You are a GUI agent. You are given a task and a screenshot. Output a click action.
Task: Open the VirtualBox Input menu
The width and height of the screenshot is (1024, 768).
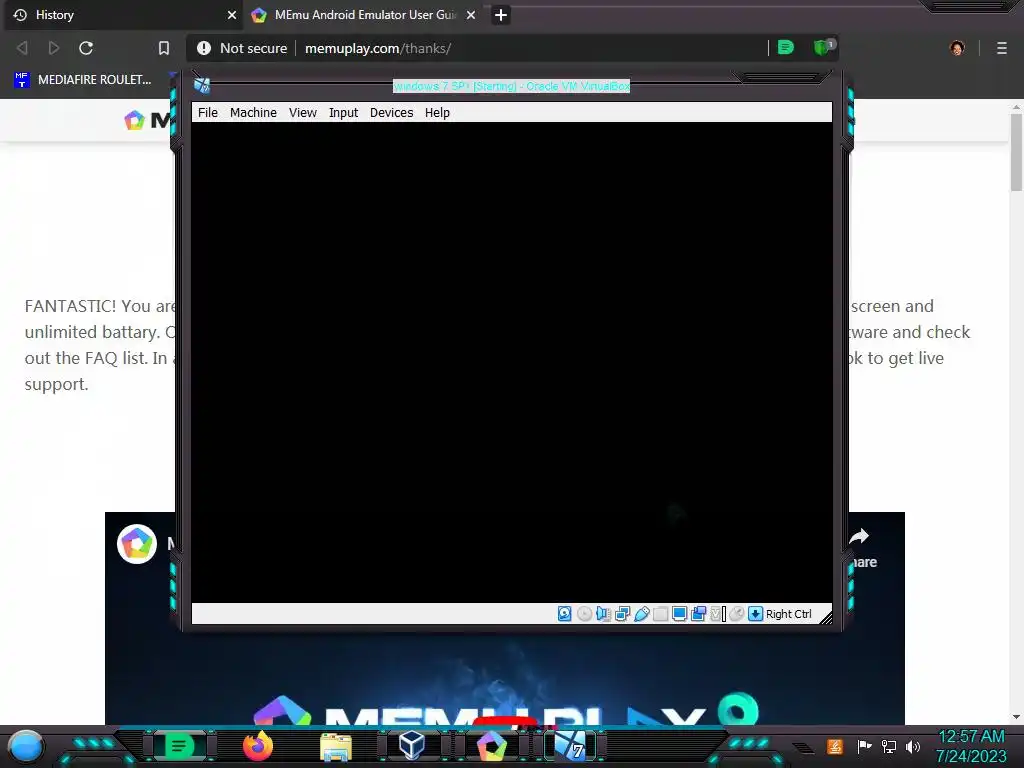[344, 112]
